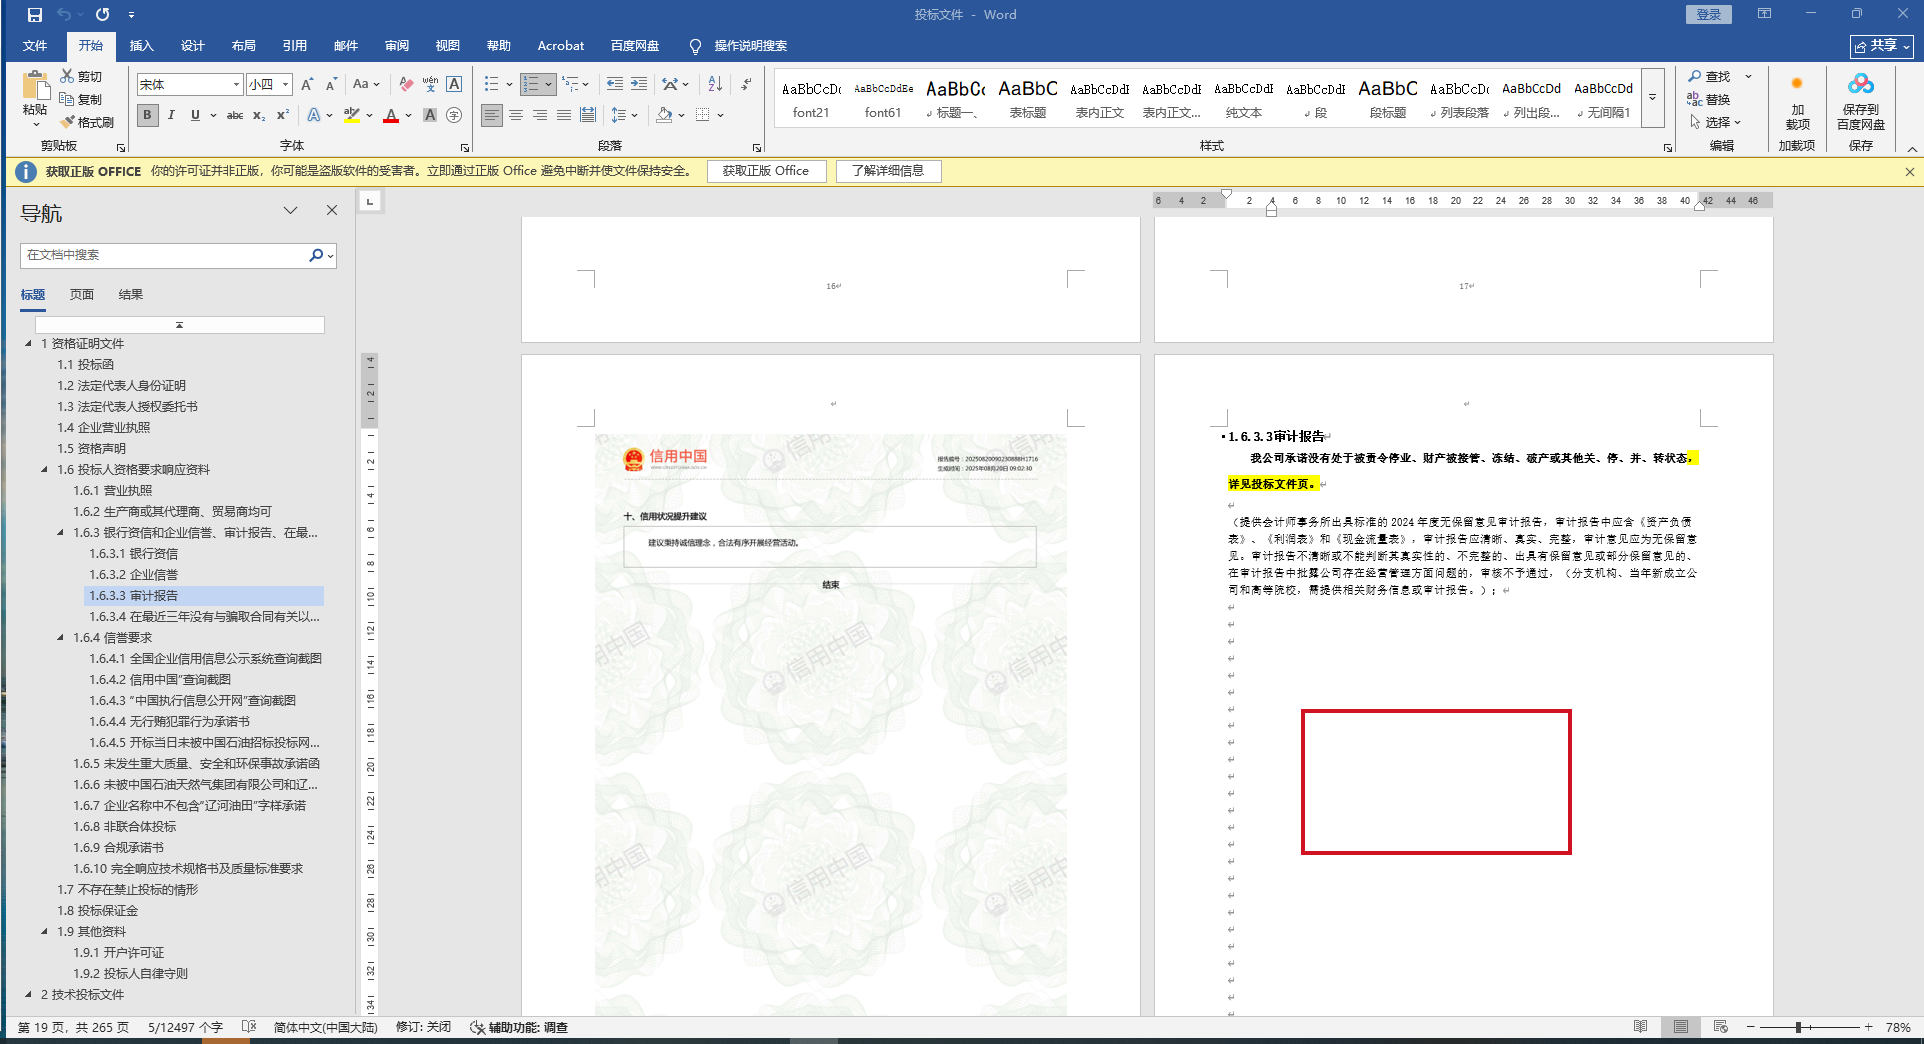Activate the Format Painter brush
Viewport: 1924px width, 1044px height.
pos(87,123)
